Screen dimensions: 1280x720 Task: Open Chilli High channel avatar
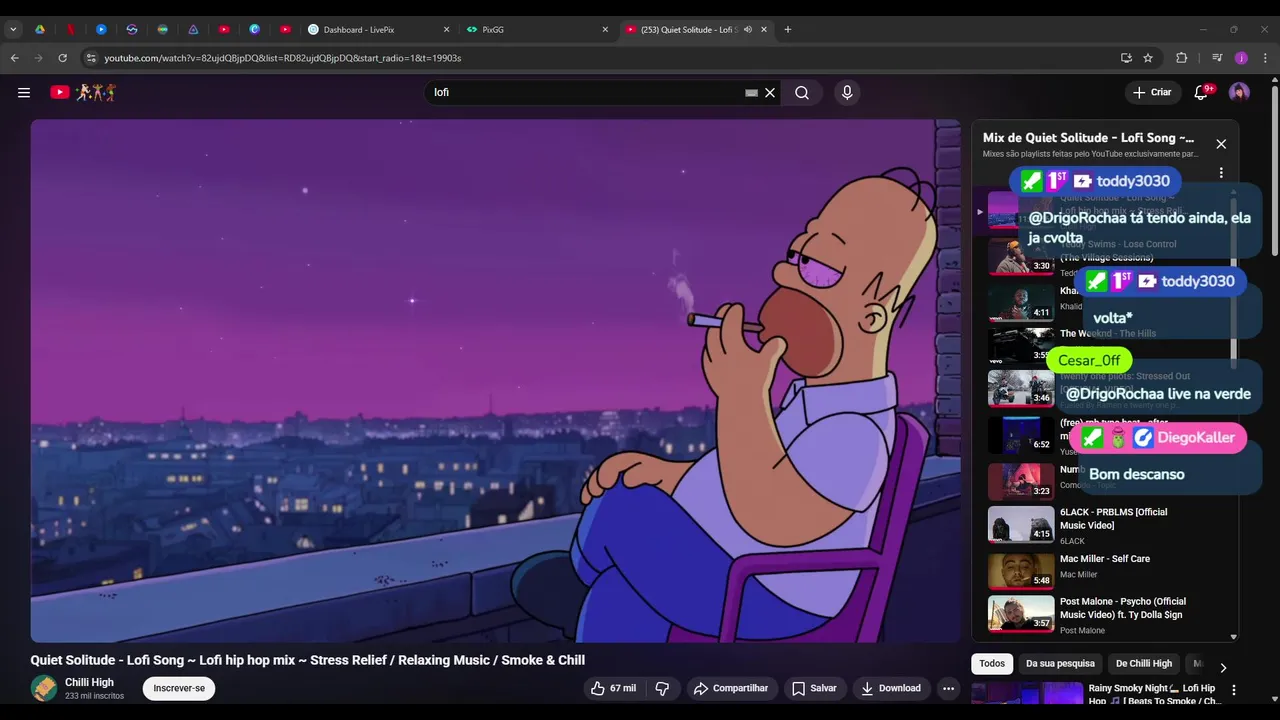(x=44, y=688)
